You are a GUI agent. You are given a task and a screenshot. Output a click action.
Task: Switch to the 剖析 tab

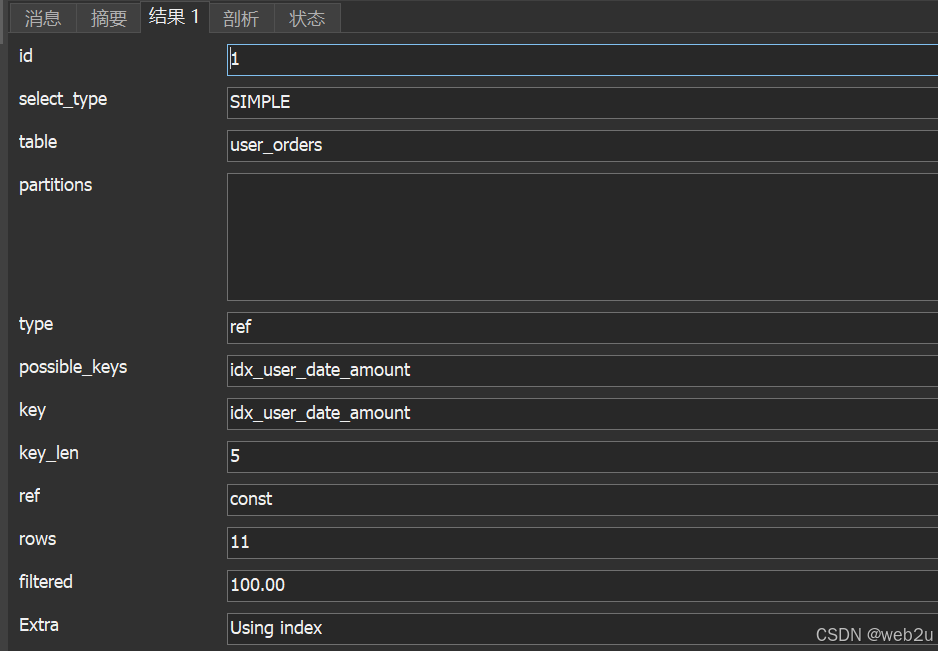[x=241, y=18]
